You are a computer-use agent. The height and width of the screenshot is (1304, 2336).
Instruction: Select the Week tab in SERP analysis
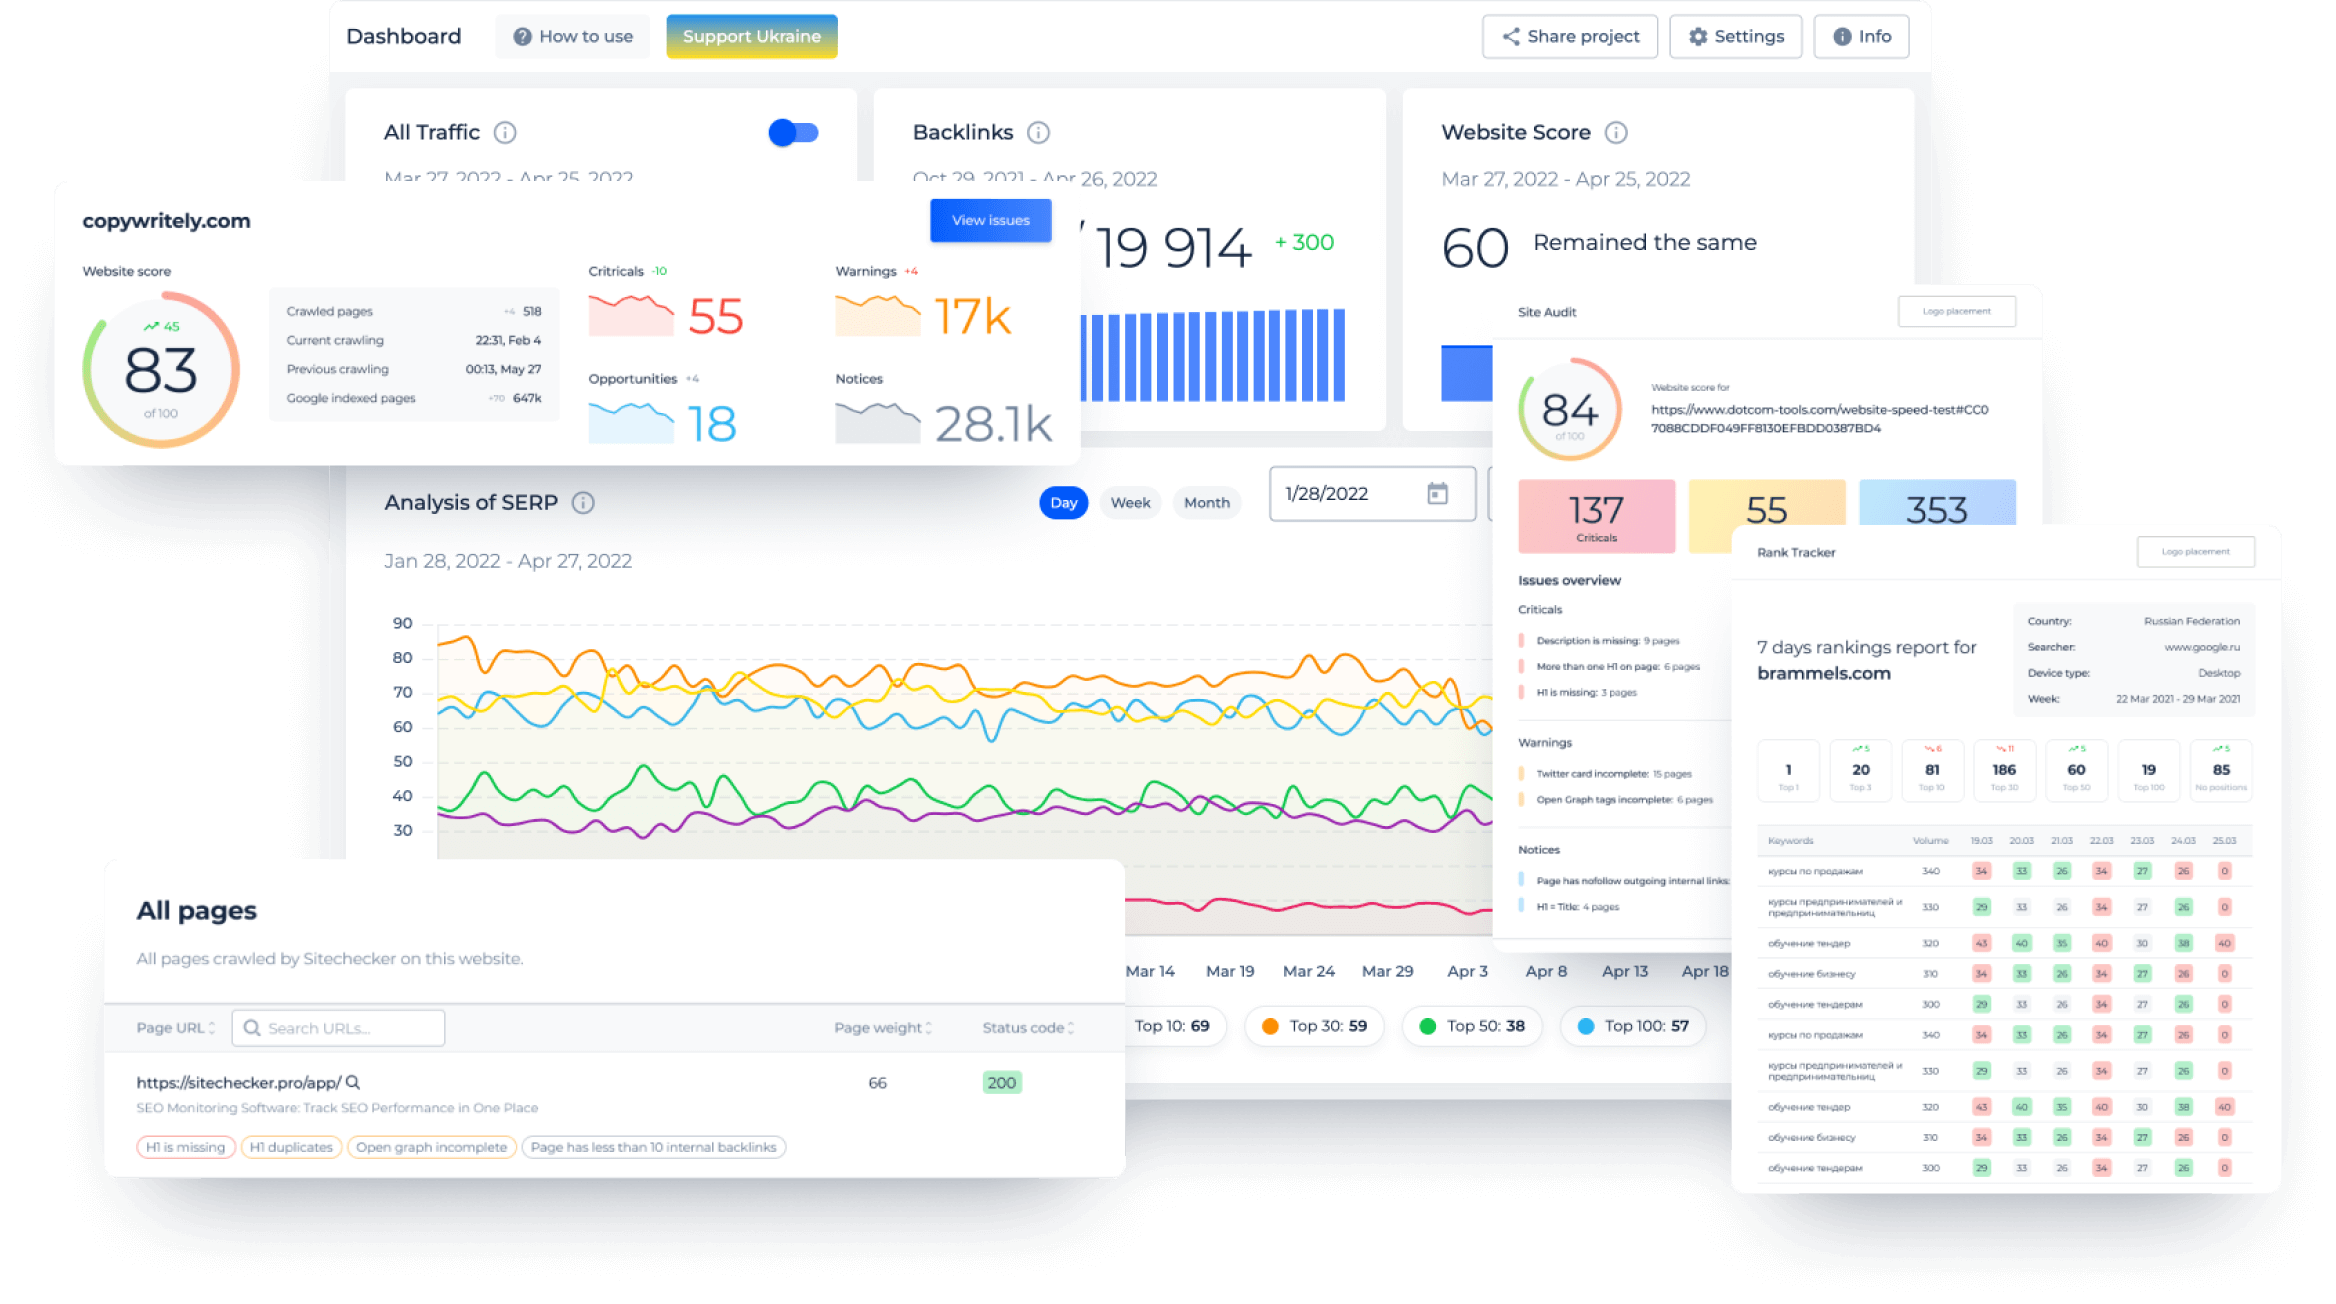(x=1128, y=502)
